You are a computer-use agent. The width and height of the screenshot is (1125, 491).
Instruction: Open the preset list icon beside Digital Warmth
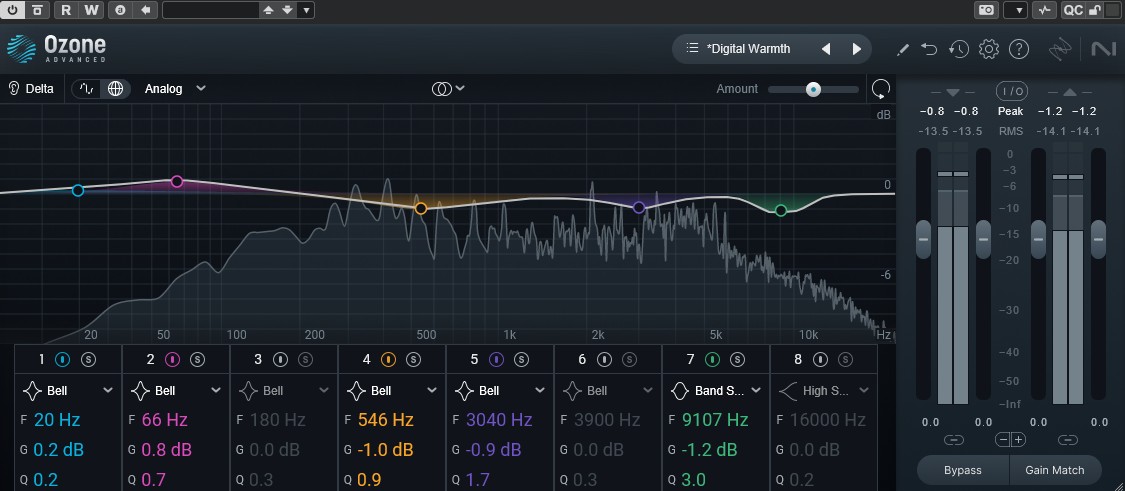(x=692, y=48)
